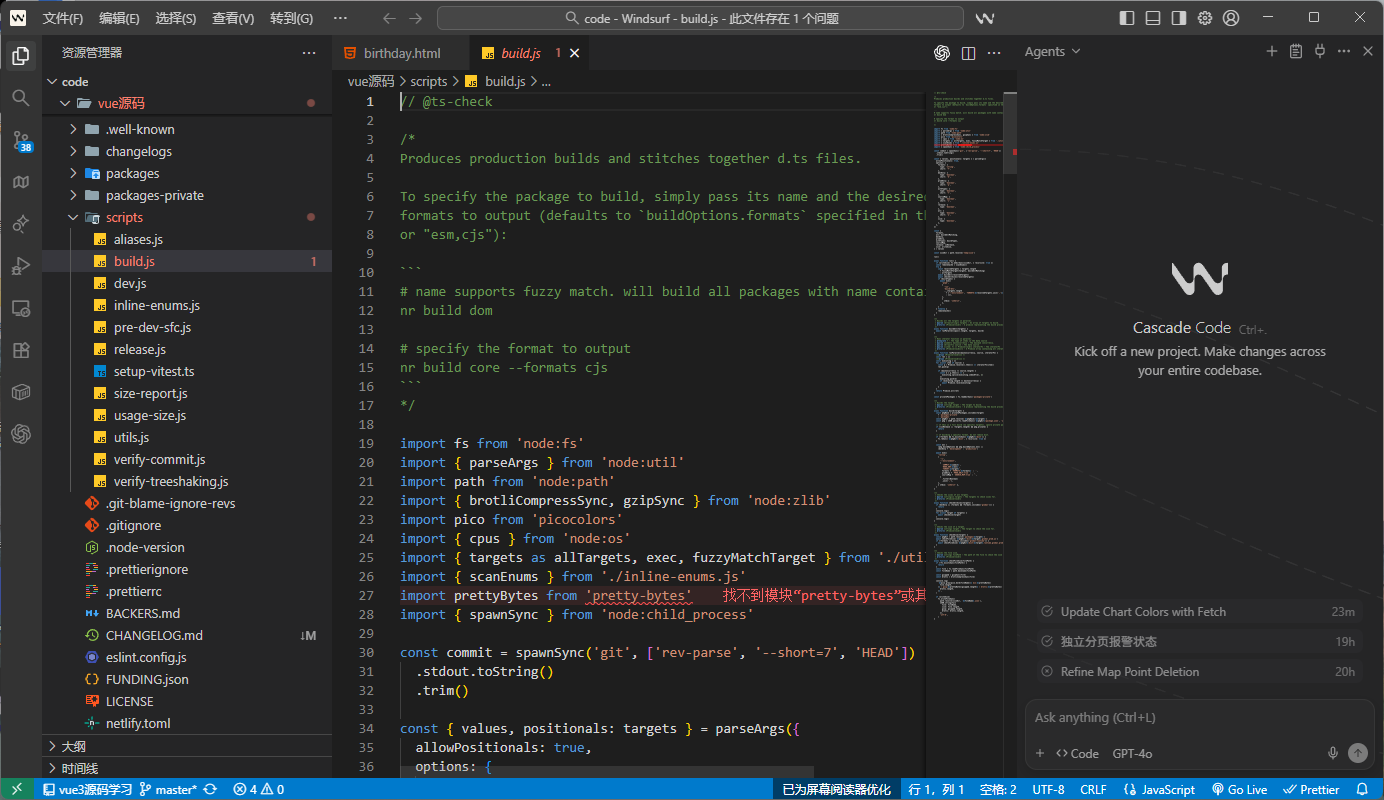
Task: Expand the packages-private folder
Action: point(73,195)
